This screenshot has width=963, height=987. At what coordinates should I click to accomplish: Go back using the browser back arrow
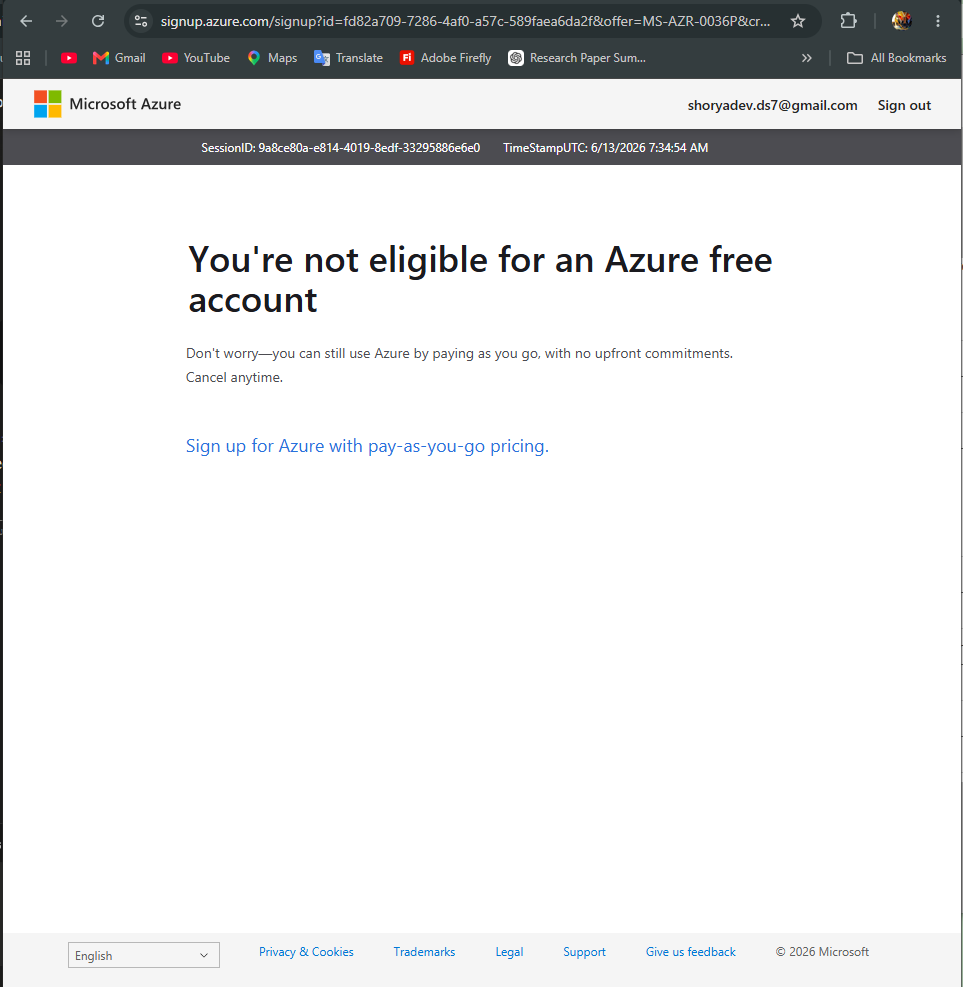click(26, 21)
